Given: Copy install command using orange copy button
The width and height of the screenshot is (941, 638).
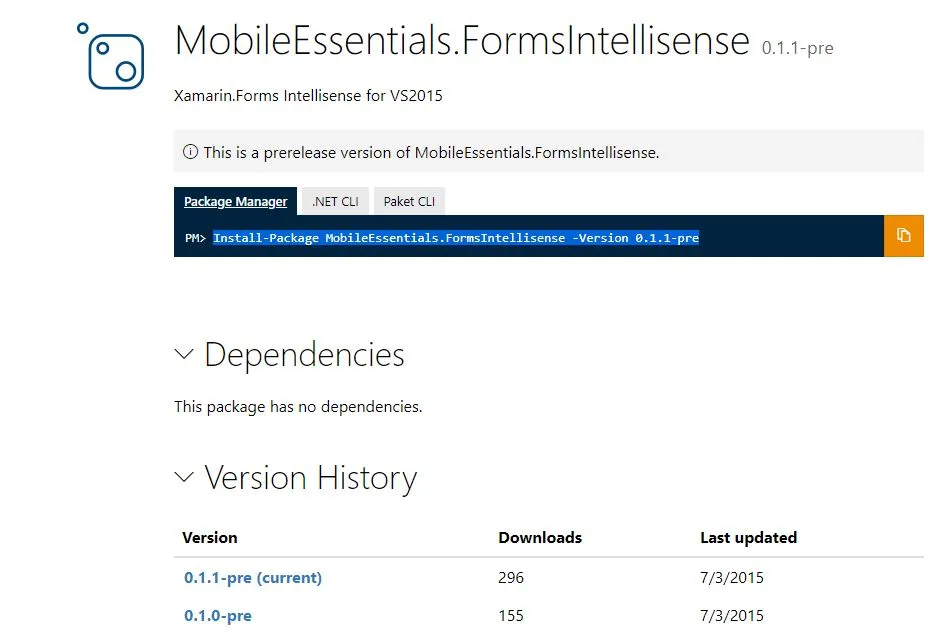Looking at the screenshot, I should (x=903, y=236).
